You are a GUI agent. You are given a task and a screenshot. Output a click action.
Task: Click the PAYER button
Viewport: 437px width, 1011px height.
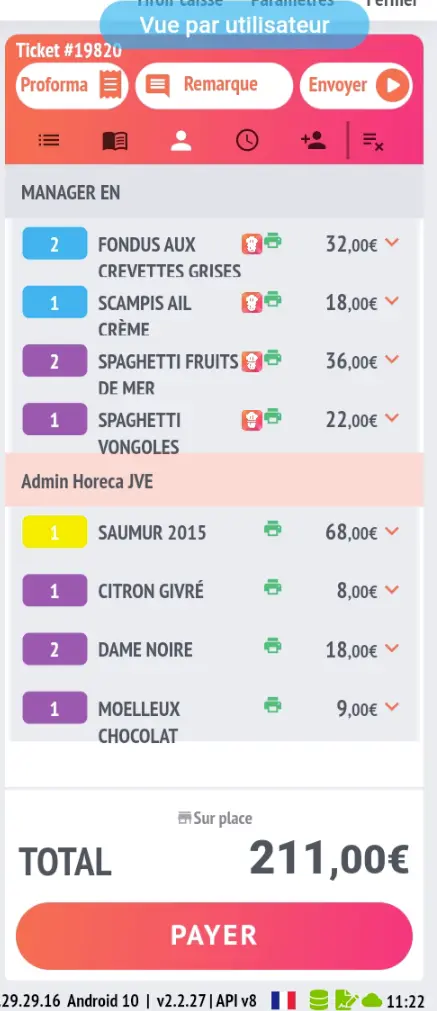click(214, 936)
